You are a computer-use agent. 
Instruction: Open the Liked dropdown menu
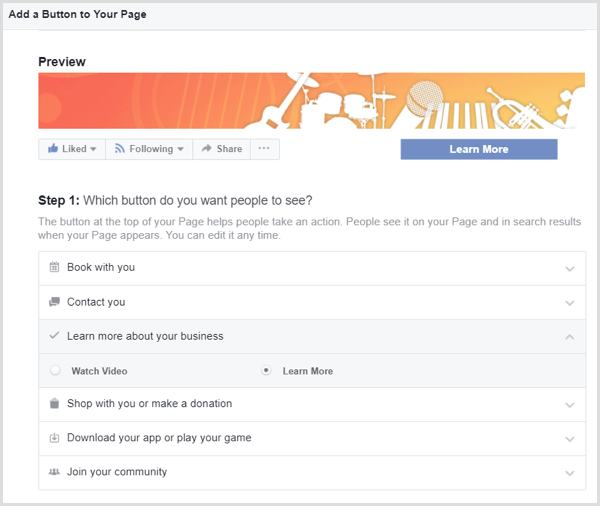tap(93, 150)
